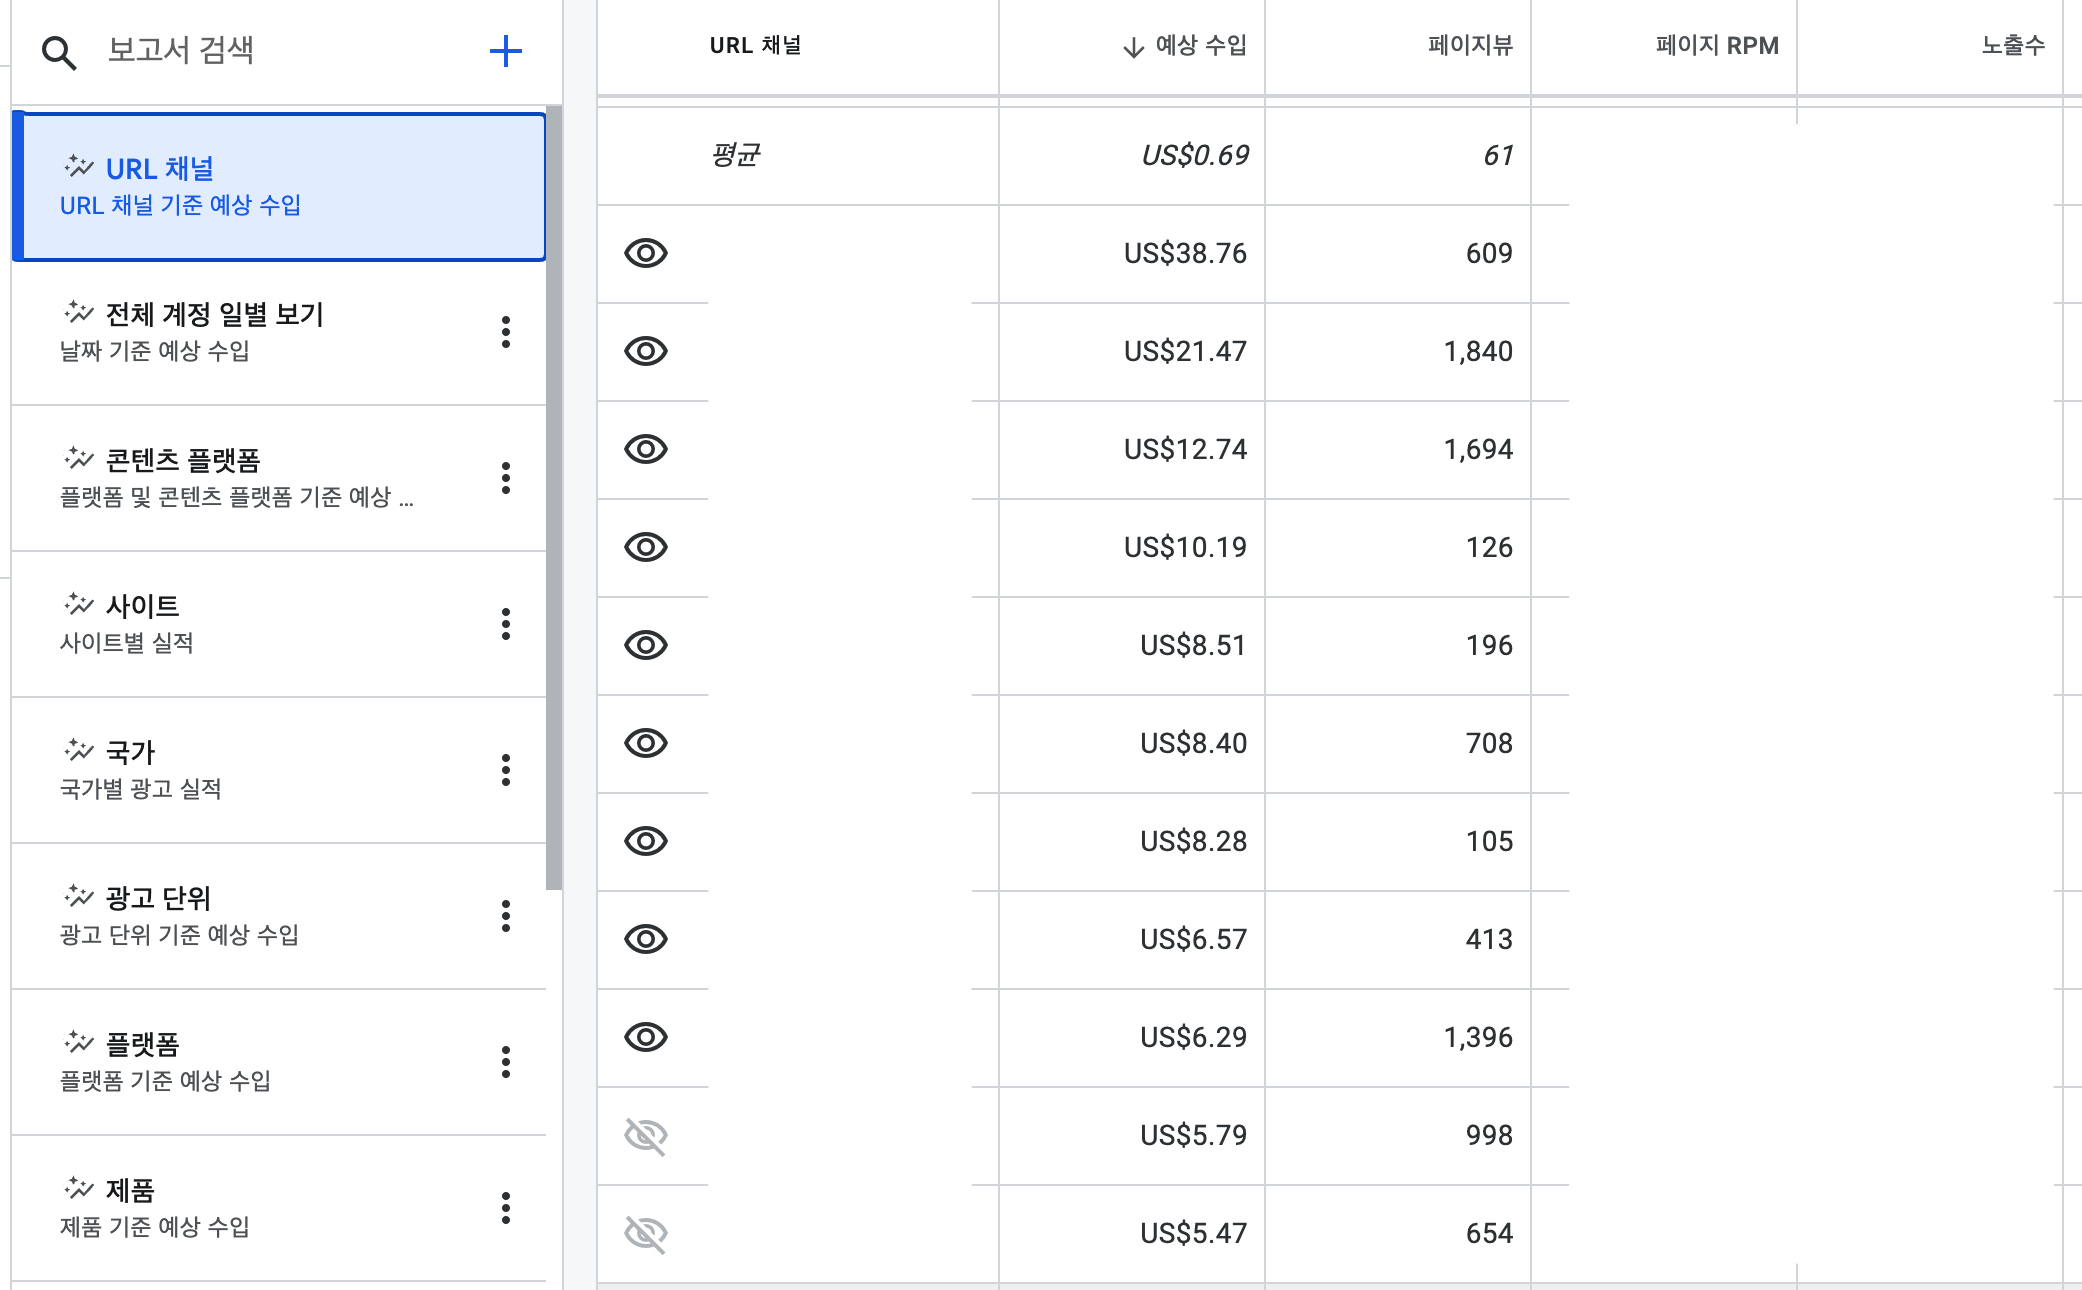Hide the US$38.76 row via eye icon
The width and height of the screenshot is (2082, 1290).
(645, 254)
